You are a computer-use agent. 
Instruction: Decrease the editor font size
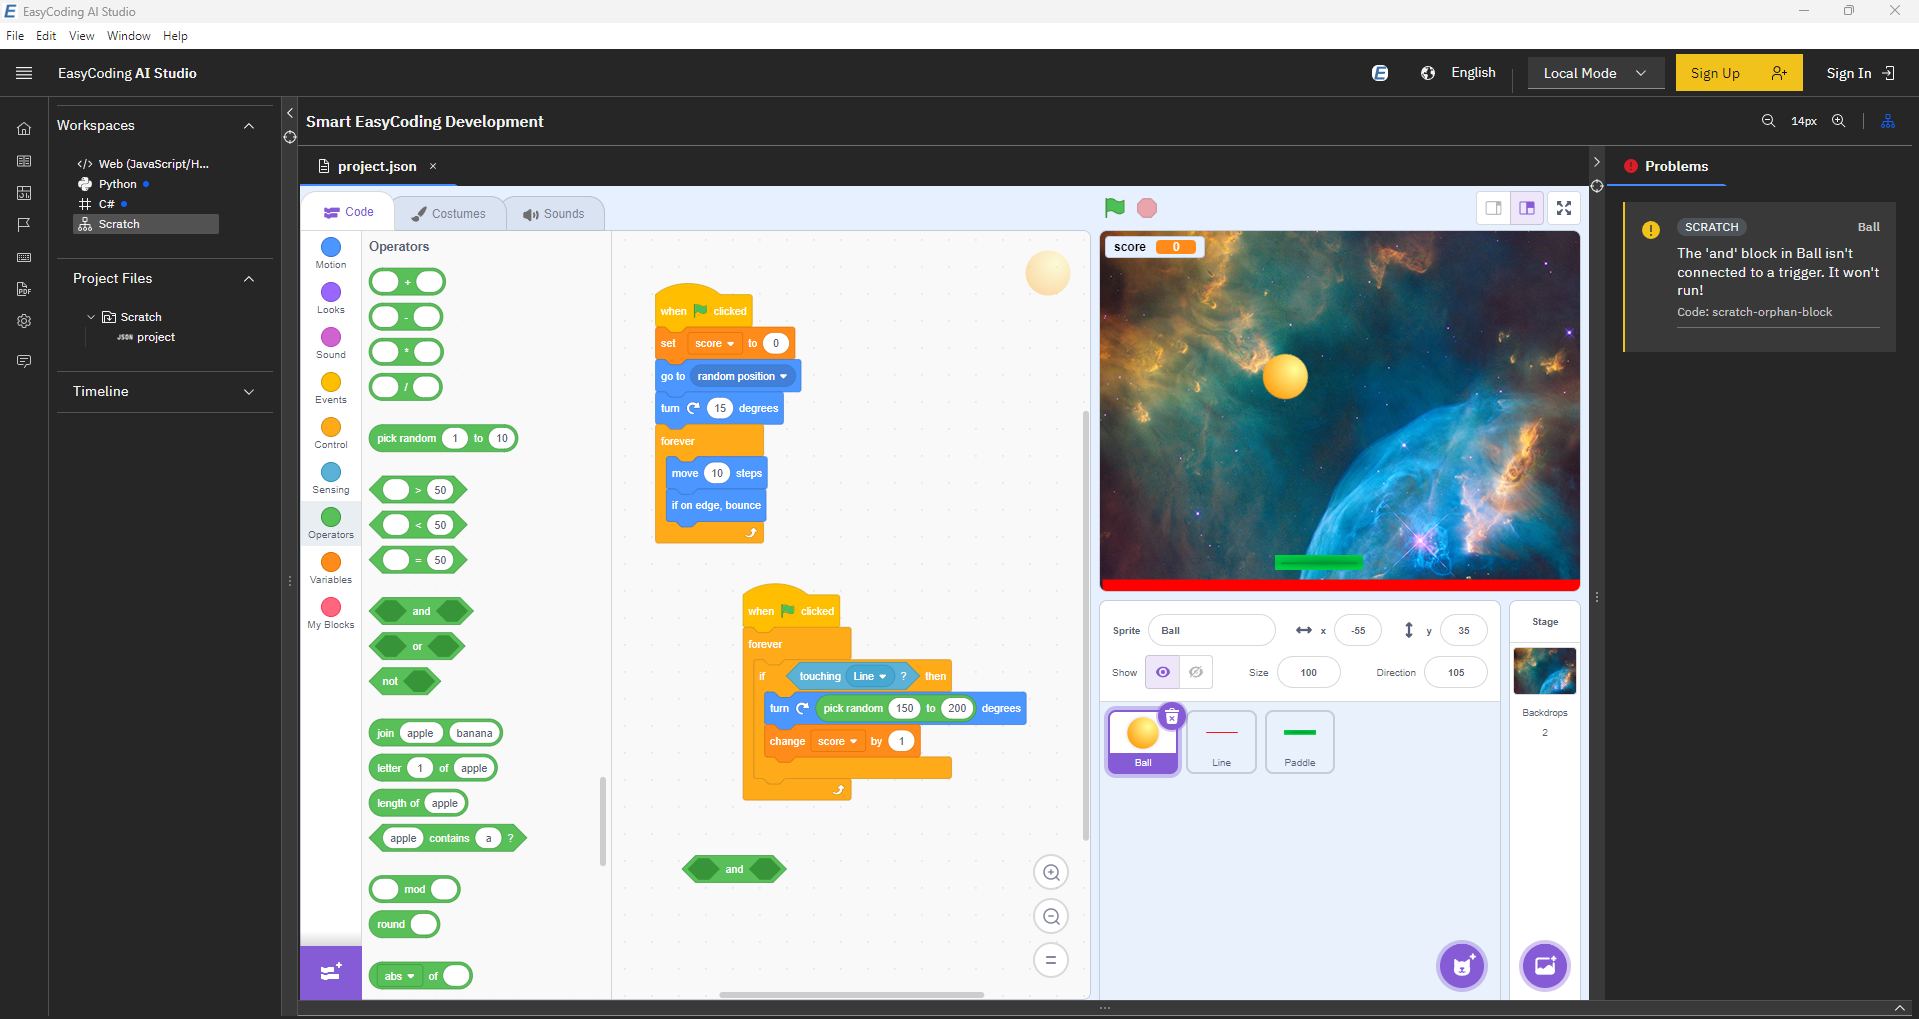tap(1768, 121)
